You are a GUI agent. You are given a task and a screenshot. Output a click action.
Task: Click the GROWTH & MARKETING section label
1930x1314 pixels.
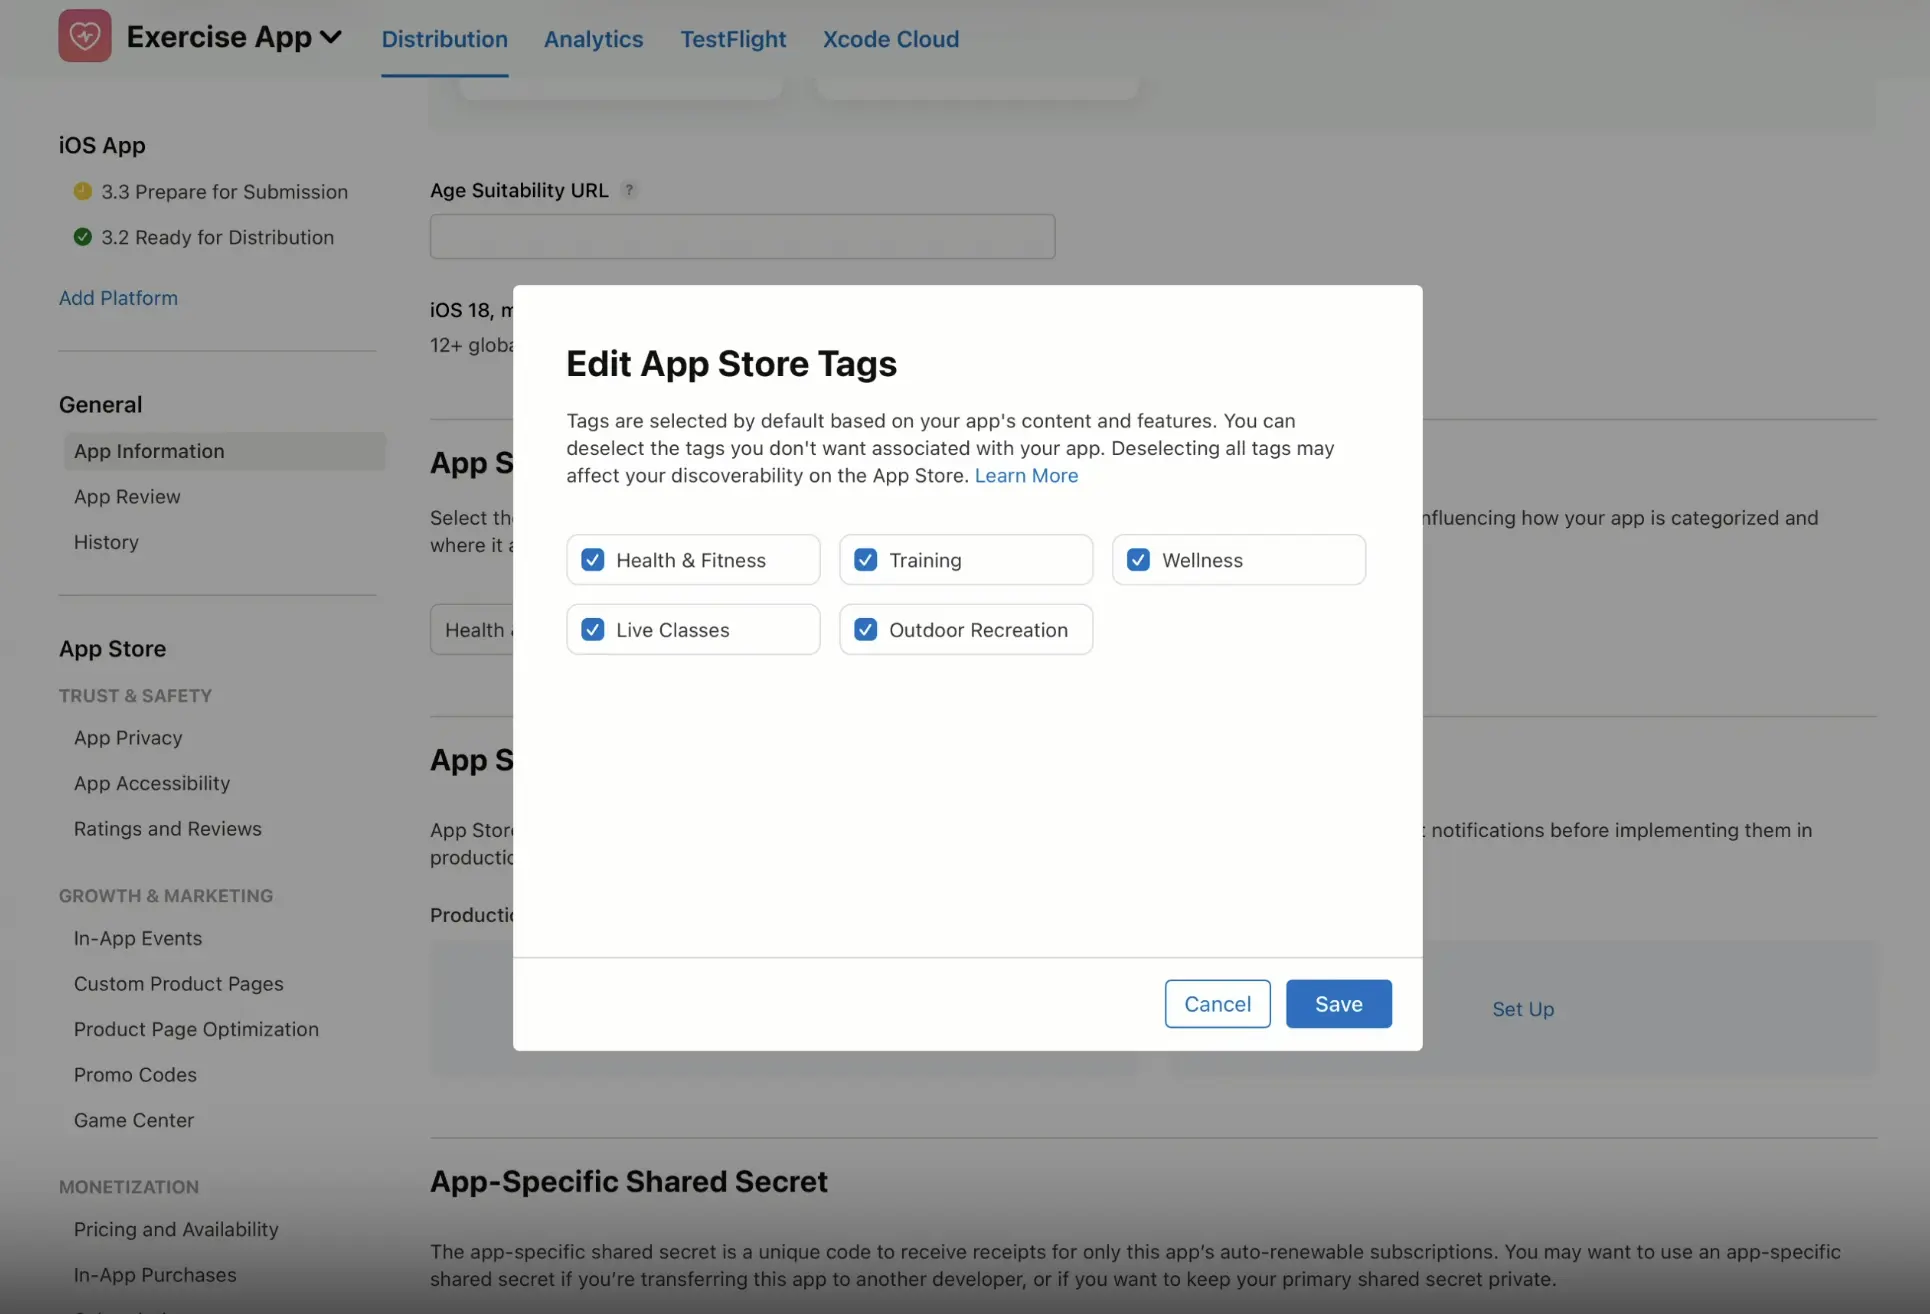coord(166,896)
